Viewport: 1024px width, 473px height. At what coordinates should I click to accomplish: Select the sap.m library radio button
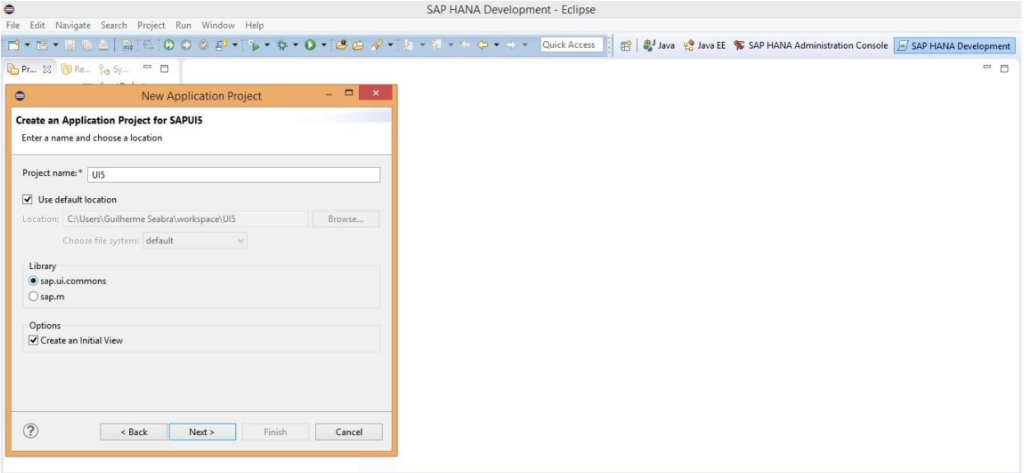tap(33, 297)
